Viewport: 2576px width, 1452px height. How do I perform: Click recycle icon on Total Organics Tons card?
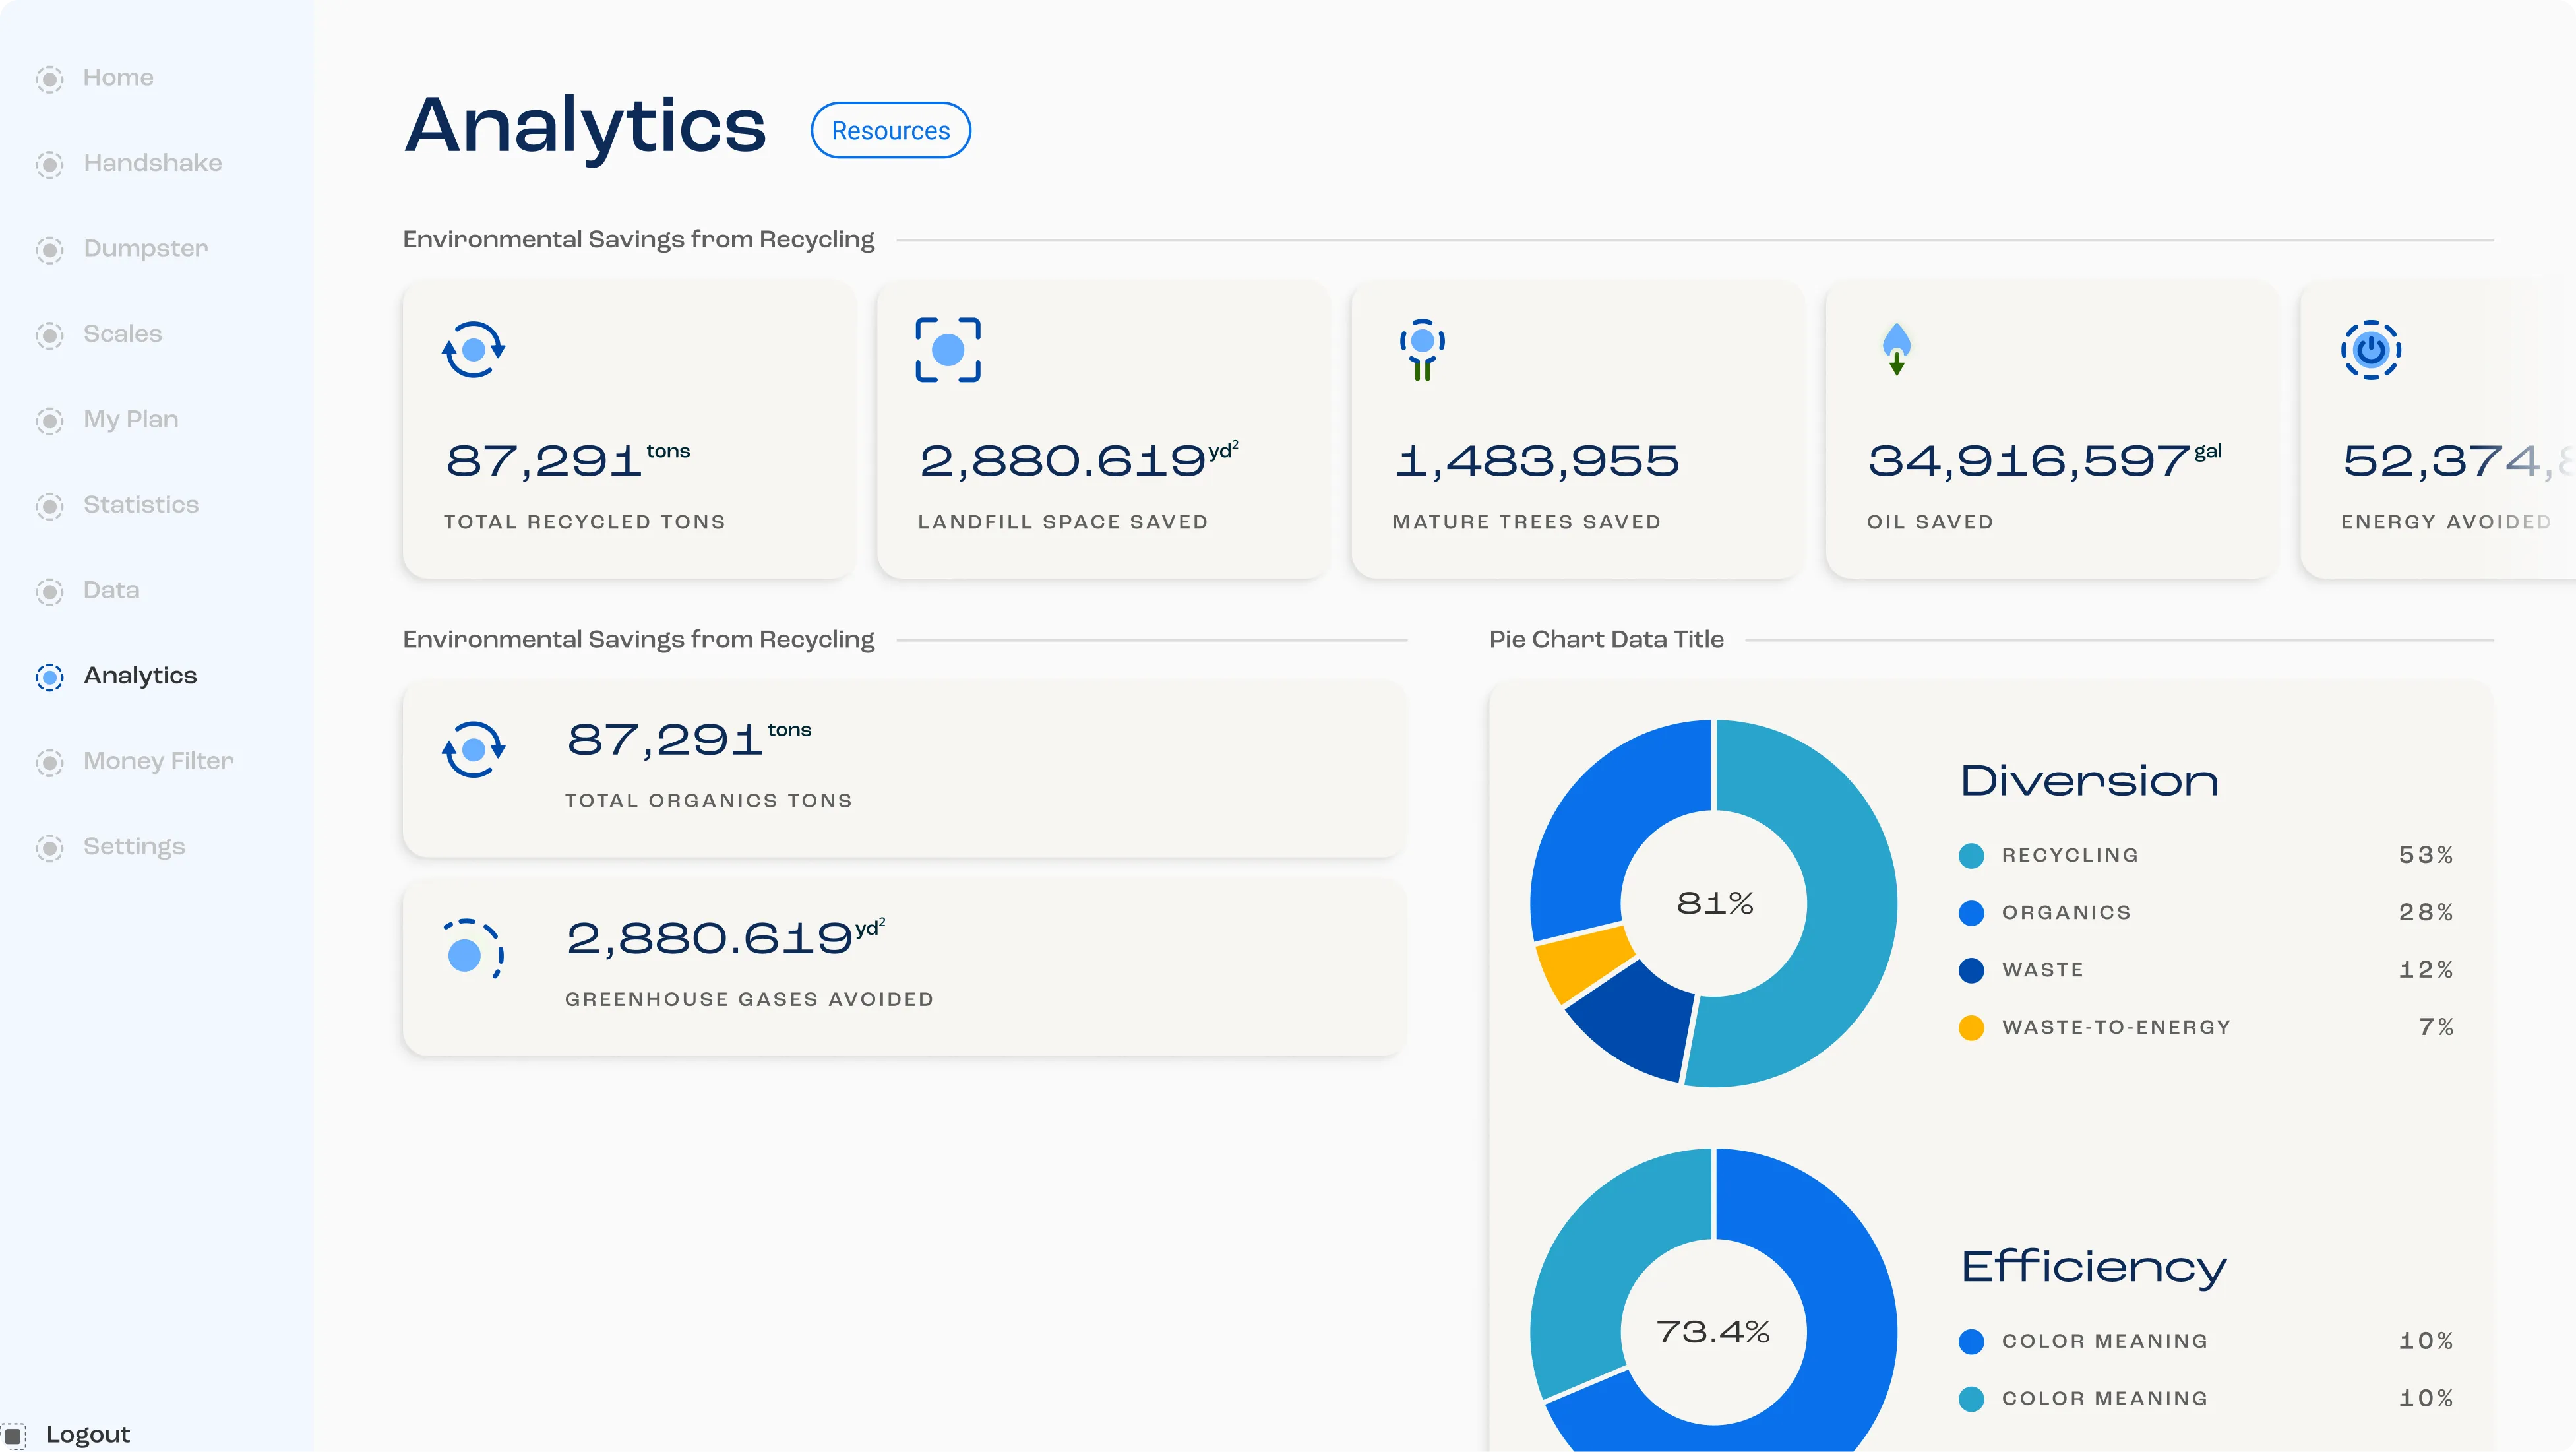[473, 749]
